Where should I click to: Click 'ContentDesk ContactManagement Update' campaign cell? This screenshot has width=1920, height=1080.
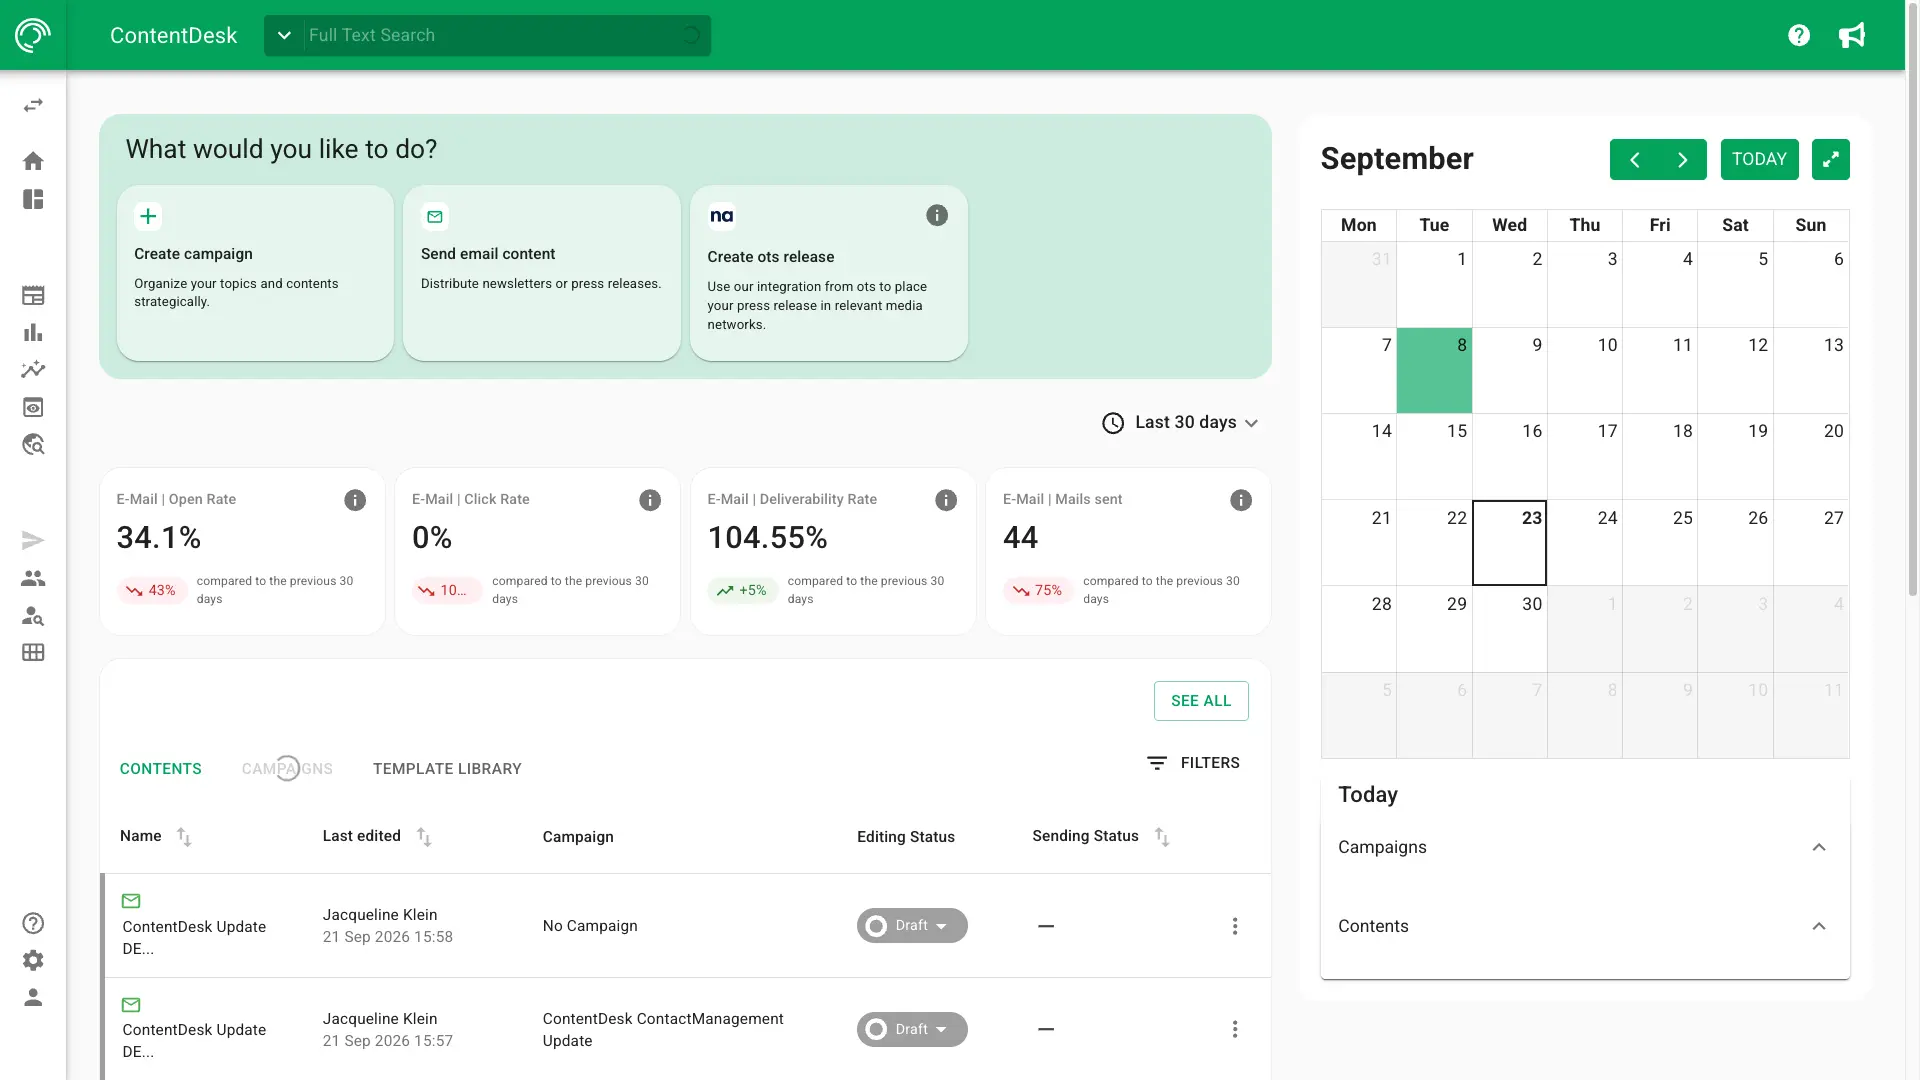click(x=663, y=1029)
